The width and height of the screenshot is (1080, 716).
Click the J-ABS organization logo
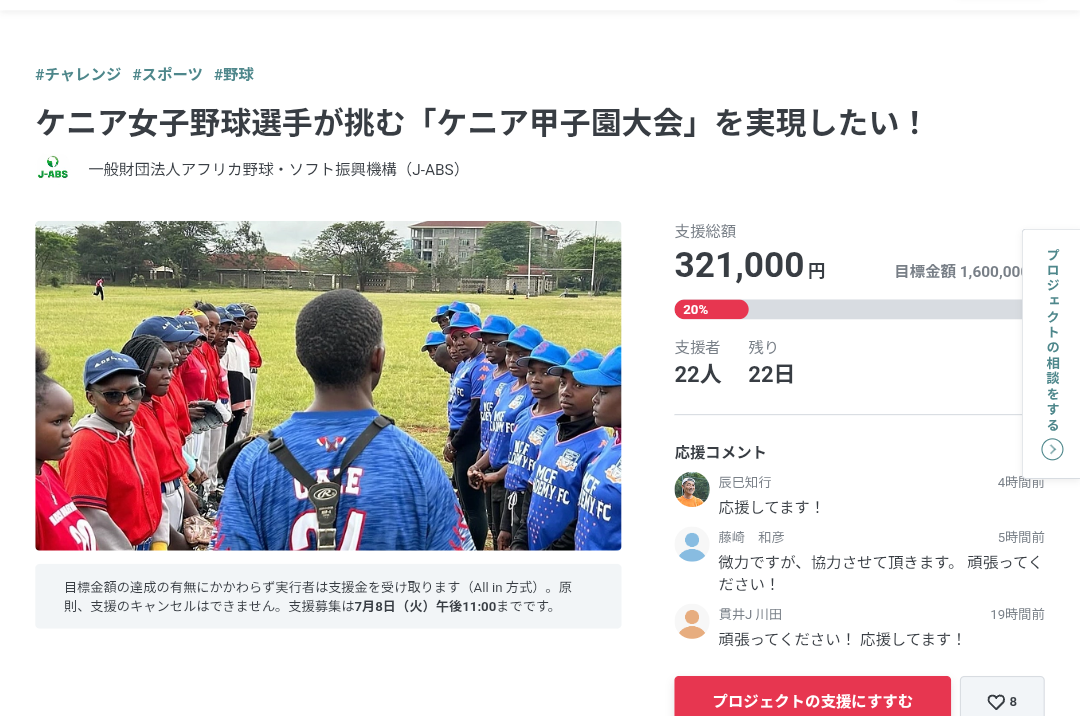(53, 169)
